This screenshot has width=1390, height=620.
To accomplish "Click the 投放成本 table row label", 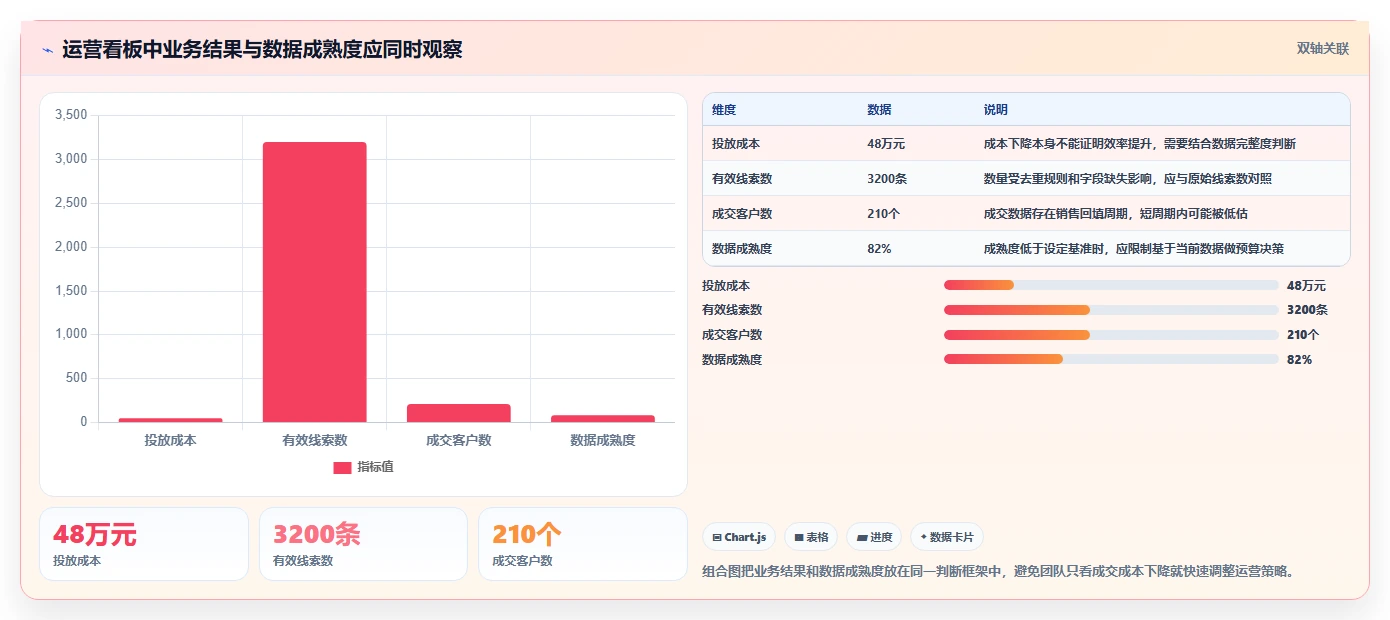I will tap(736, 144).
